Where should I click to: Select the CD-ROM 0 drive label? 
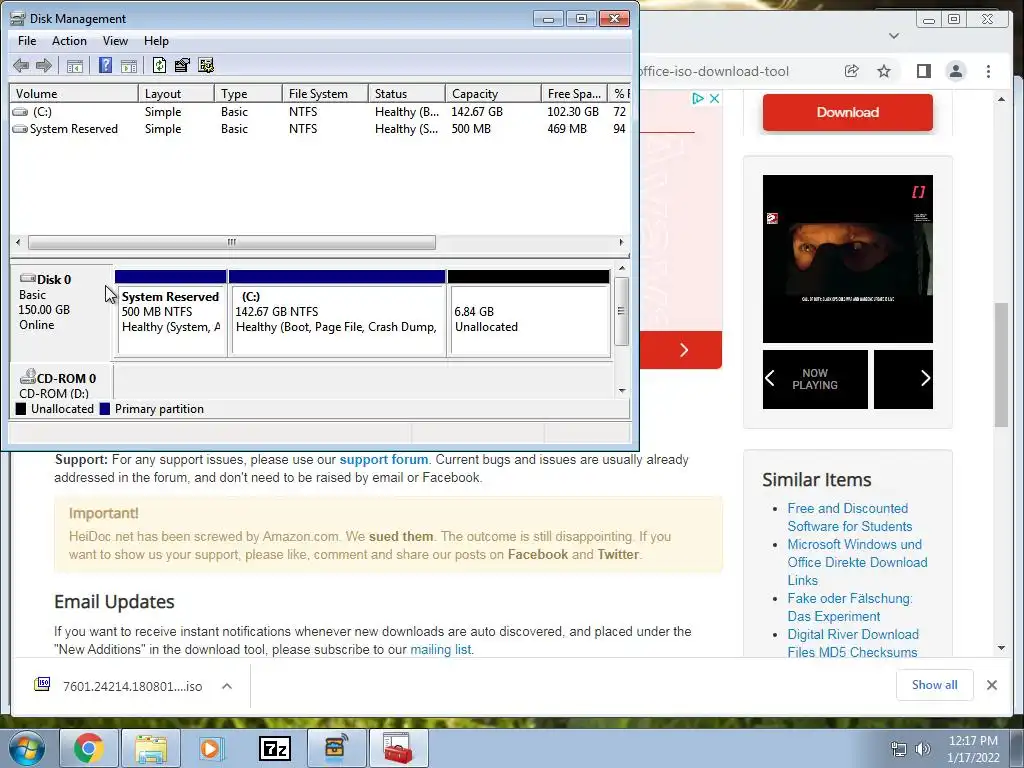pyautogui.click(x=57, y=378)
